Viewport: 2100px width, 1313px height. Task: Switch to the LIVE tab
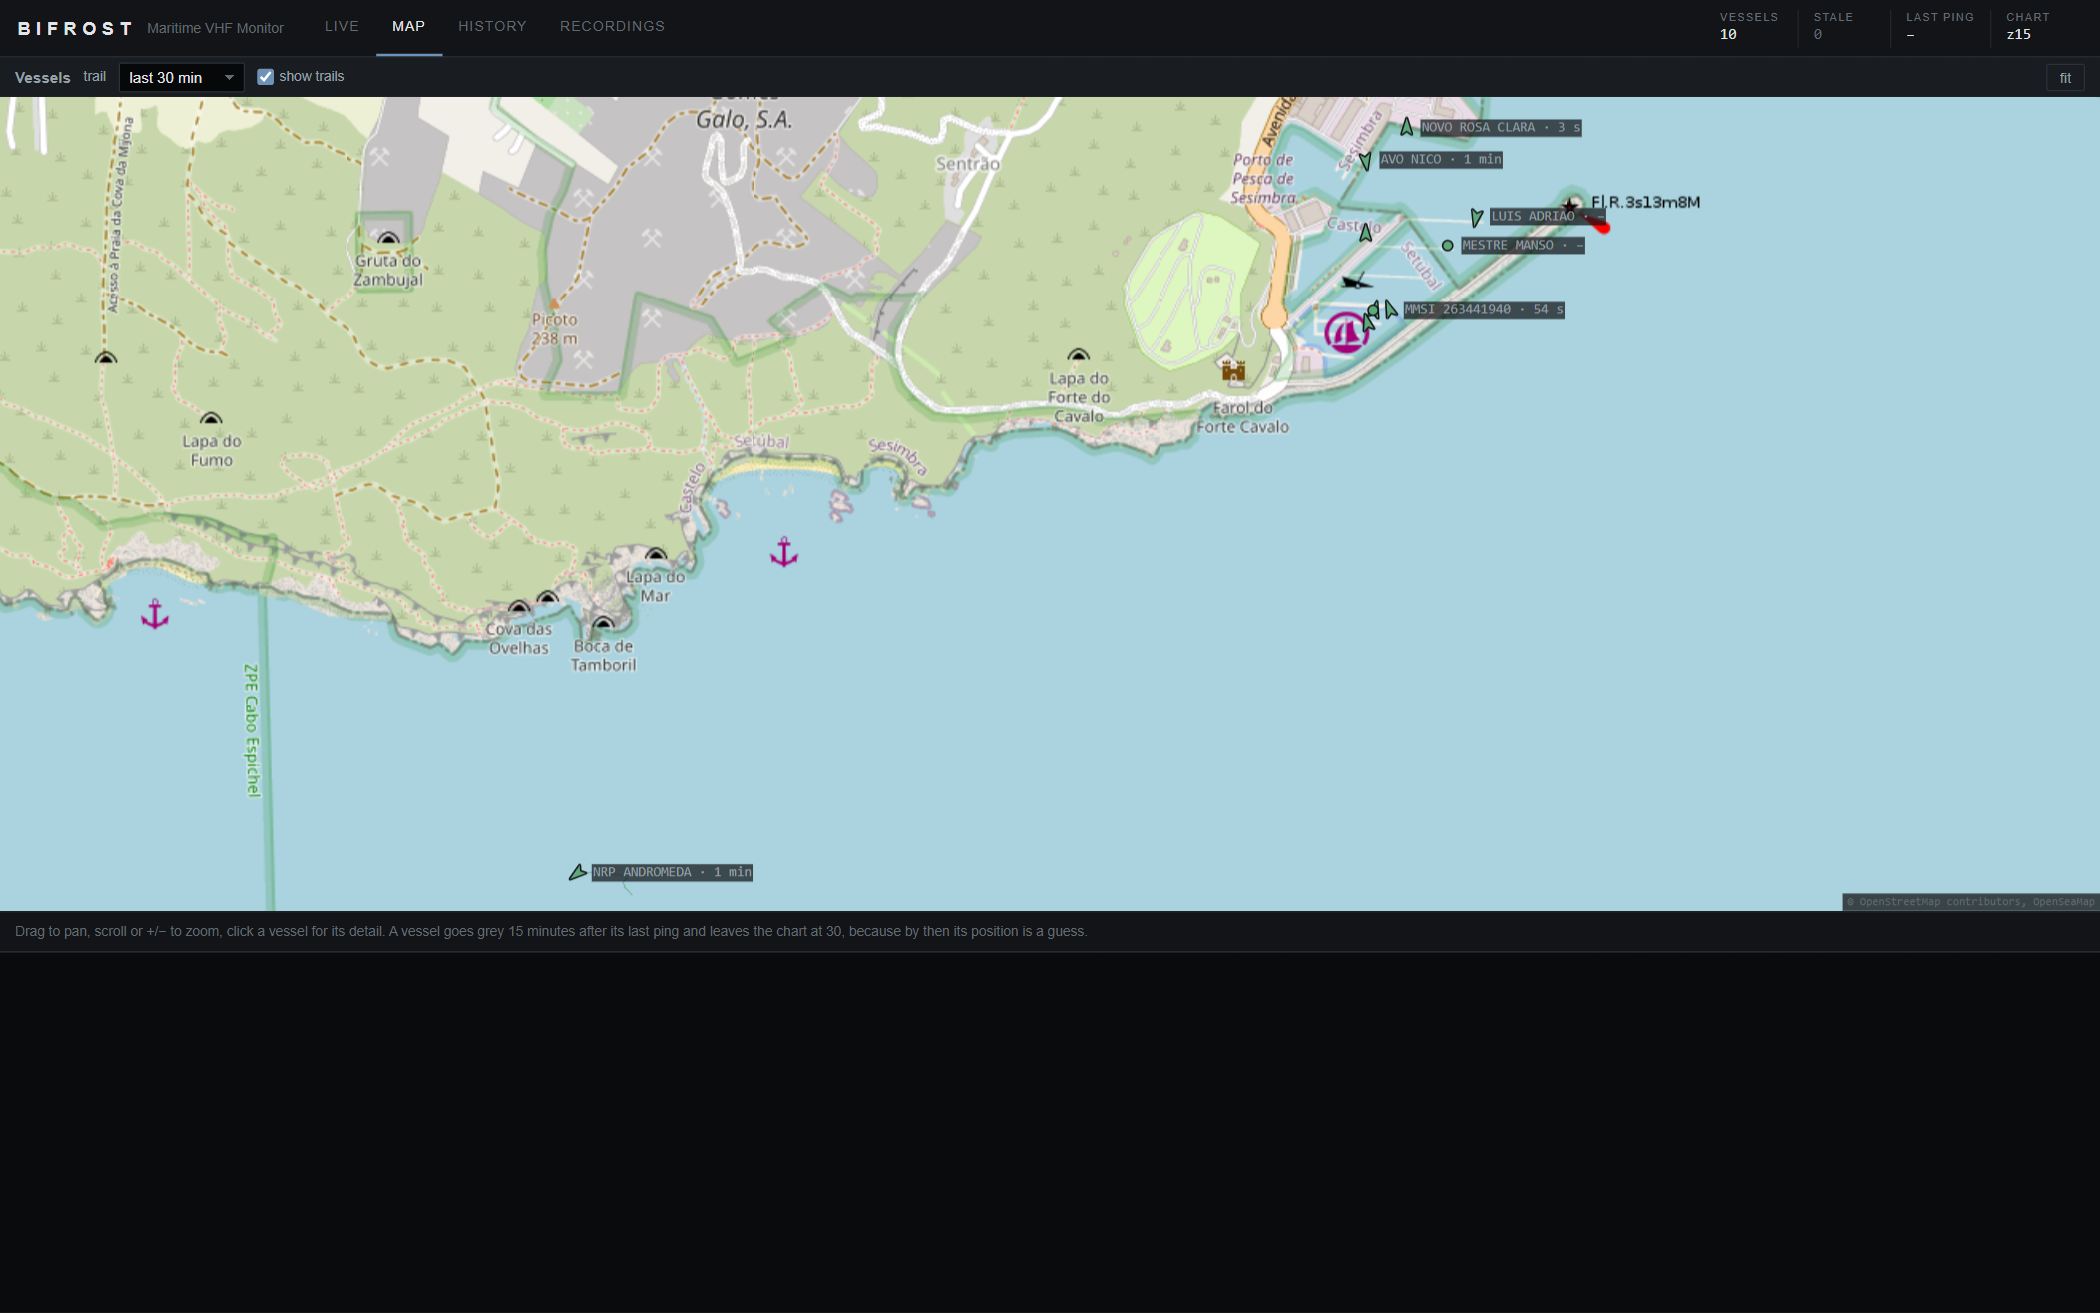tap(341, 26)
